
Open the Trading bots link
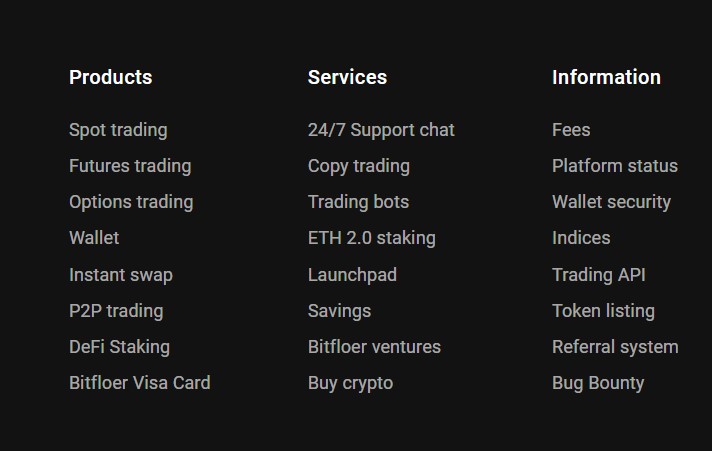pos(358,202)
